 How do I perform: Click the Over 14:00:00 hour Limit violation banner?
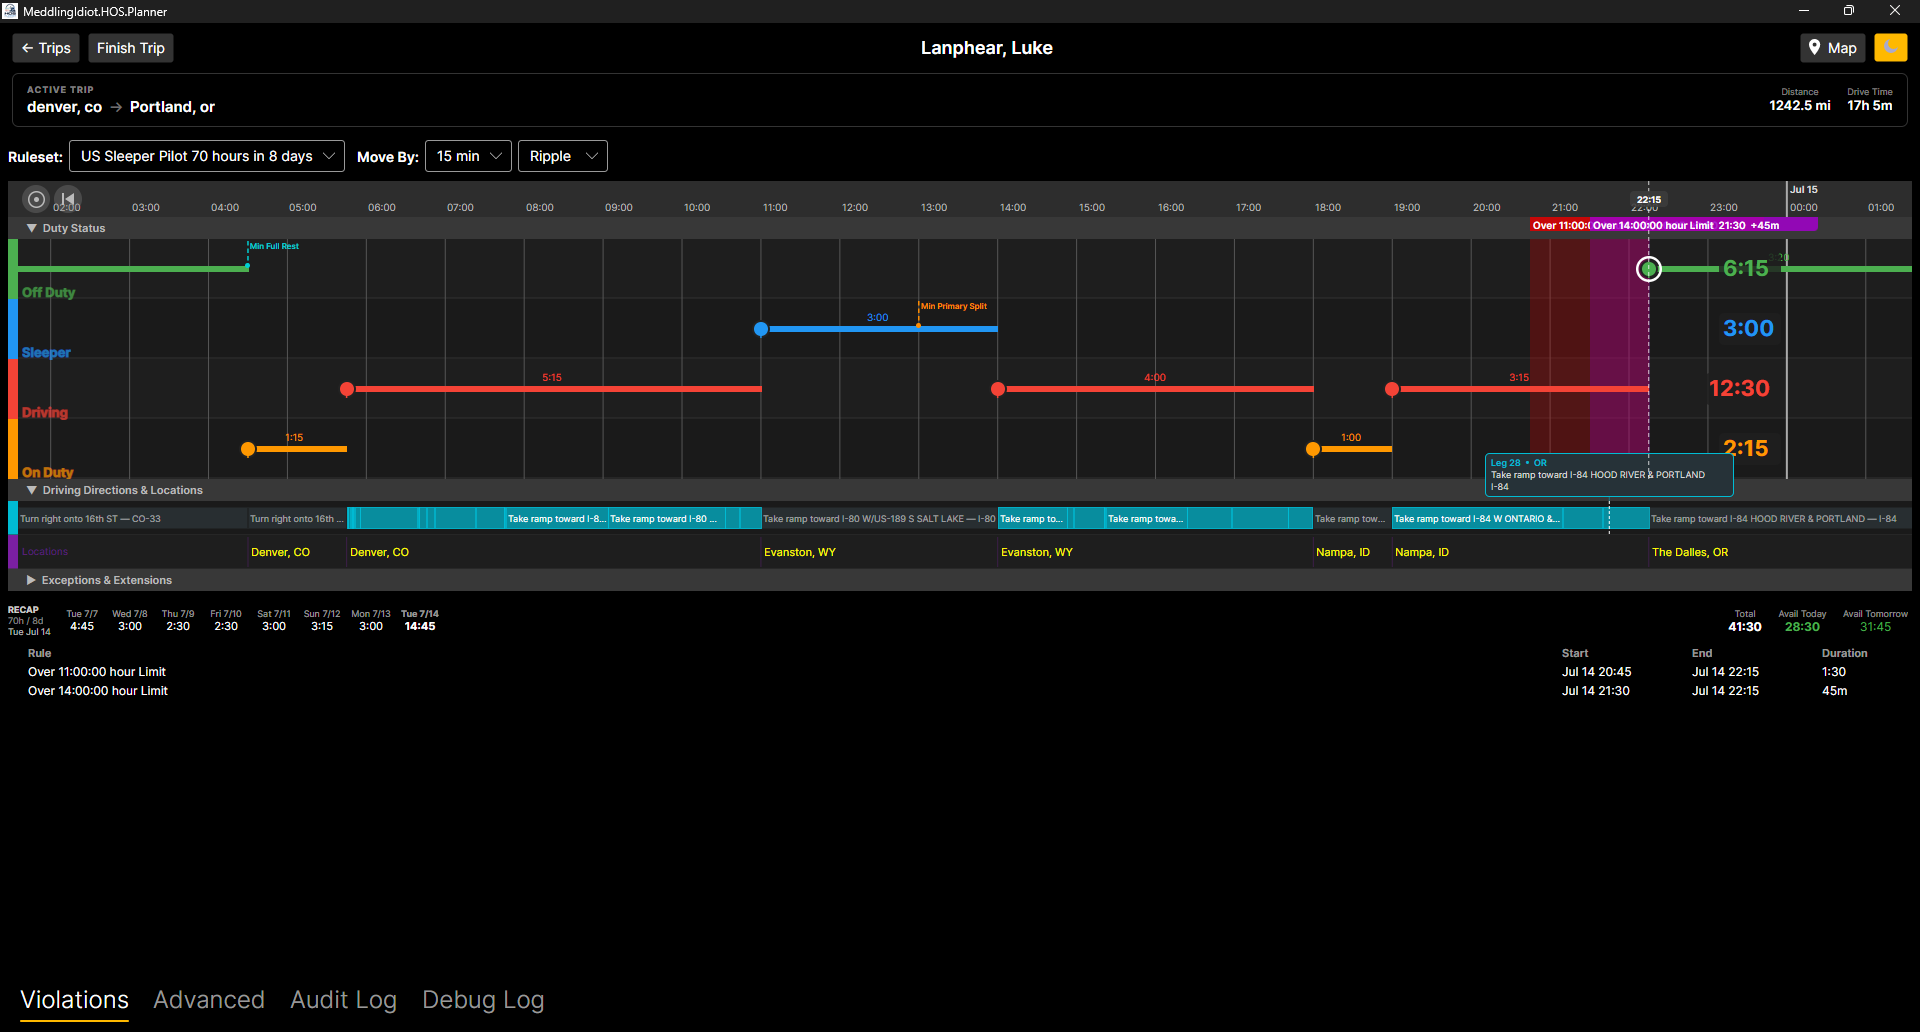(x=1703, y=225)
